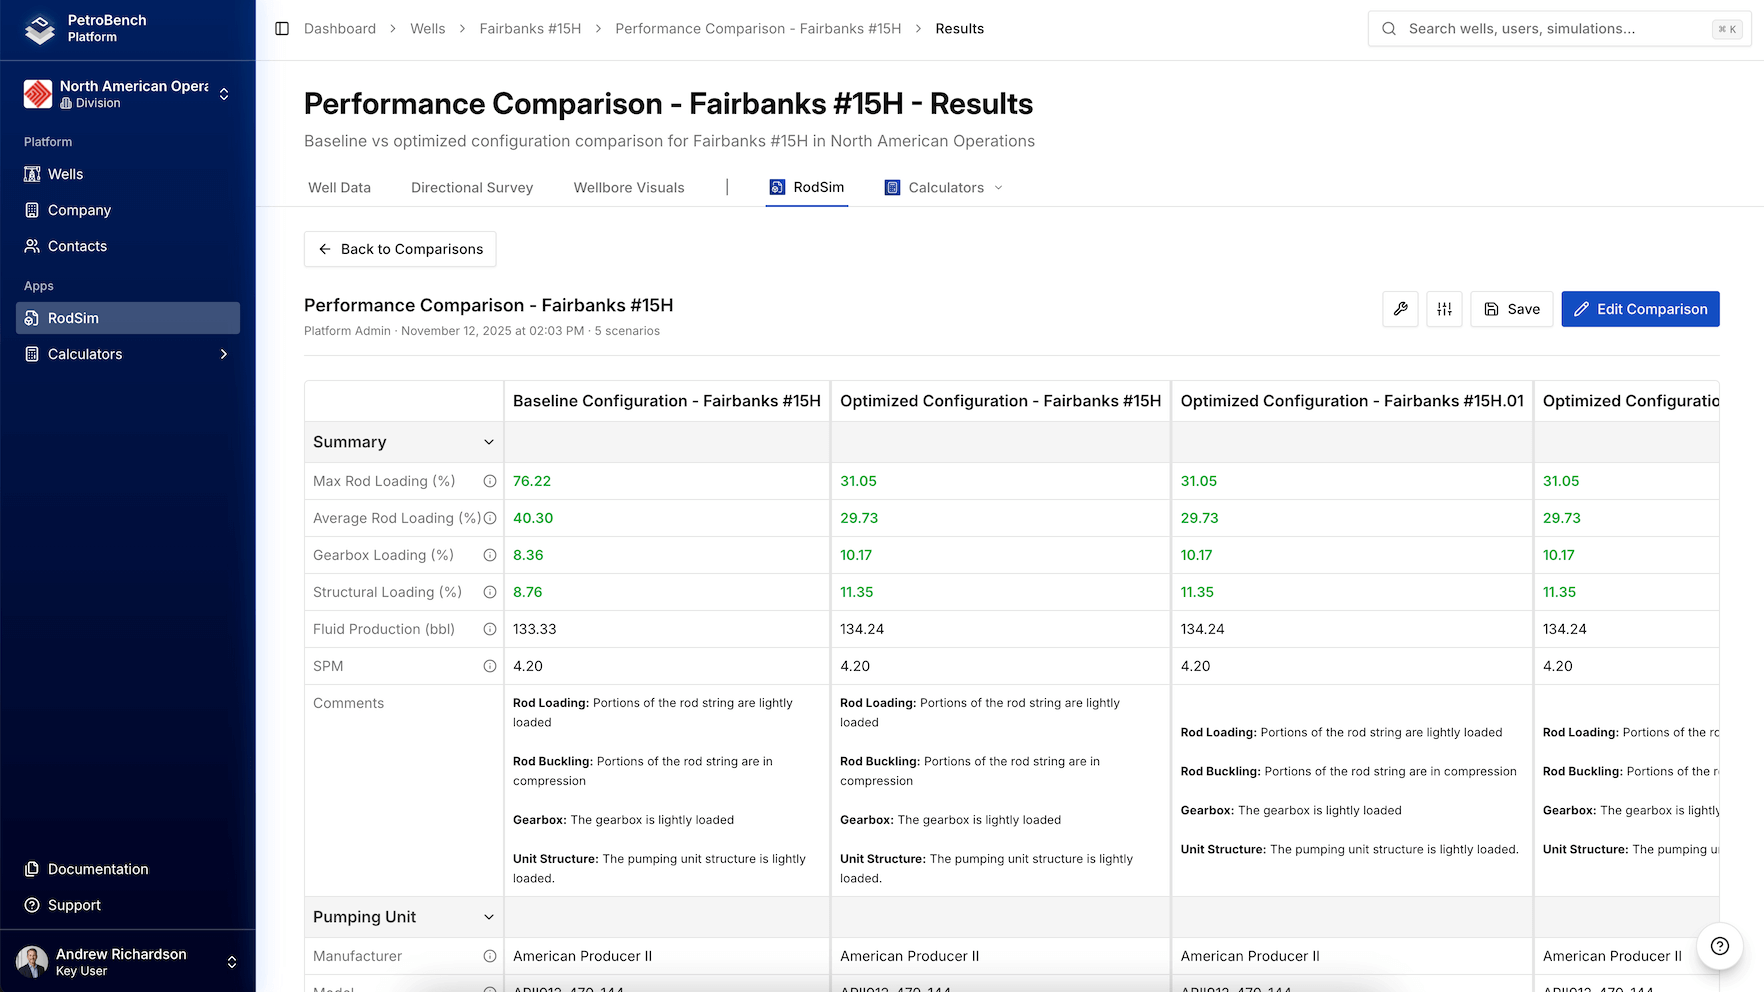Click the Calculators icon under Apps
Image resolution: width=1764 pixels, height=992 pixels.
click(x=30, y=354)
